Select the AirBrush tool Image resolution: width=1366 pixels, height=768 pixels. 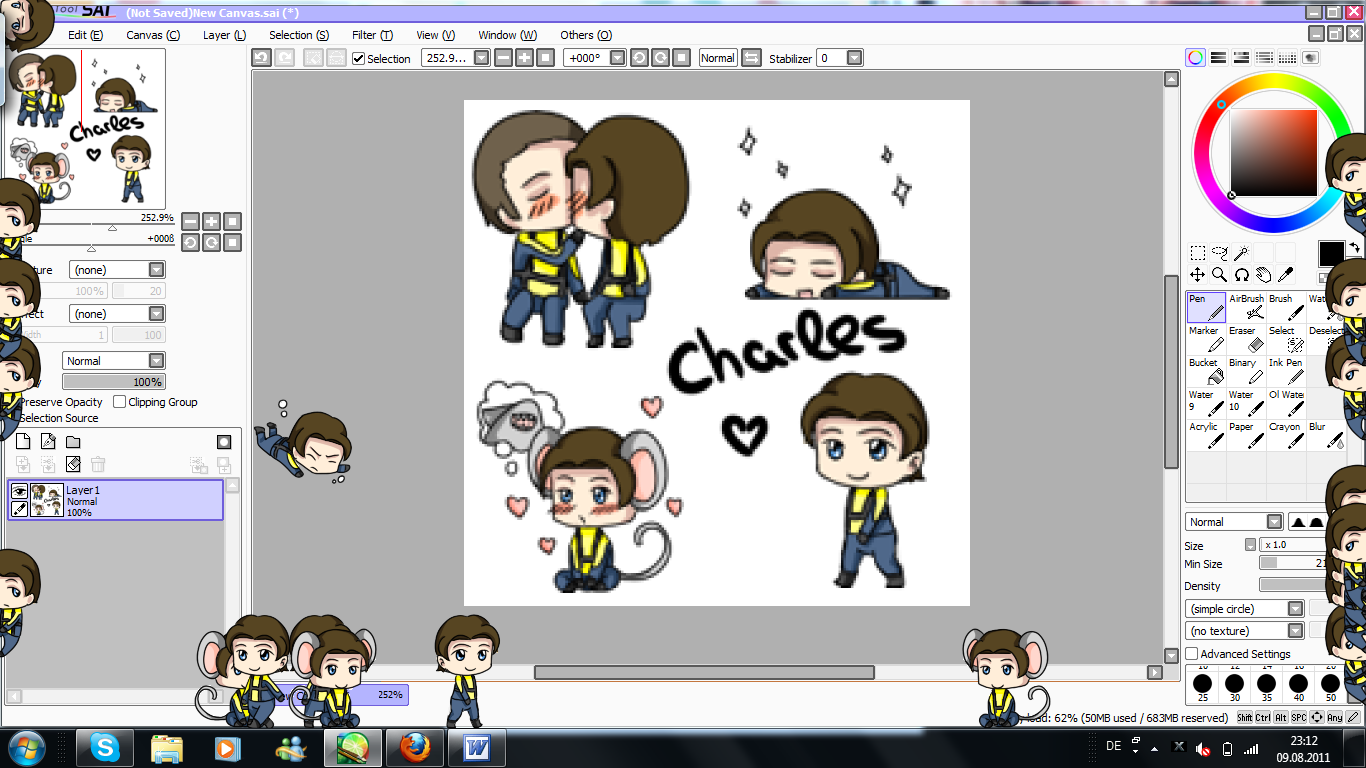(x=1246, y=307)
